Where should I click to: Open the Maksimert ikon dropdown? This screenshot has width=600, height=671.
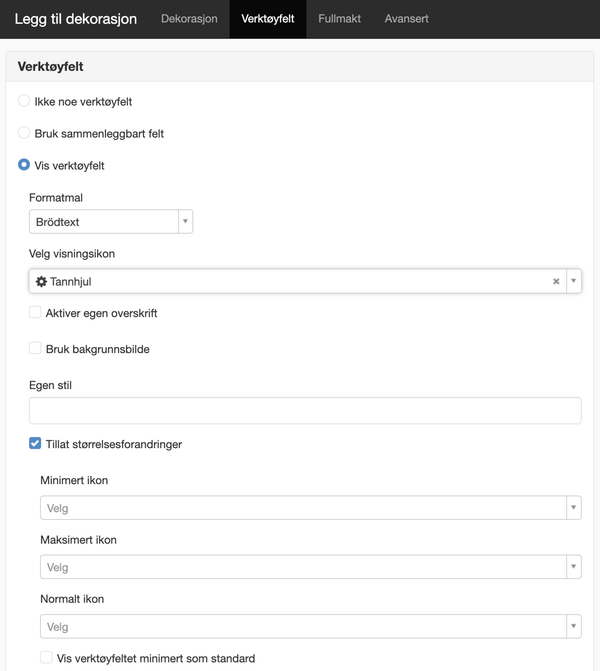311,567
